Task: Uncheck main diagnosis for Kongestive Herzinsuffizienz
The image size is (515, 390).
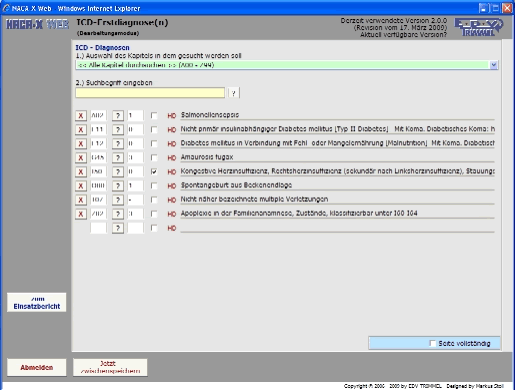Action: click(x=154, y=171)
